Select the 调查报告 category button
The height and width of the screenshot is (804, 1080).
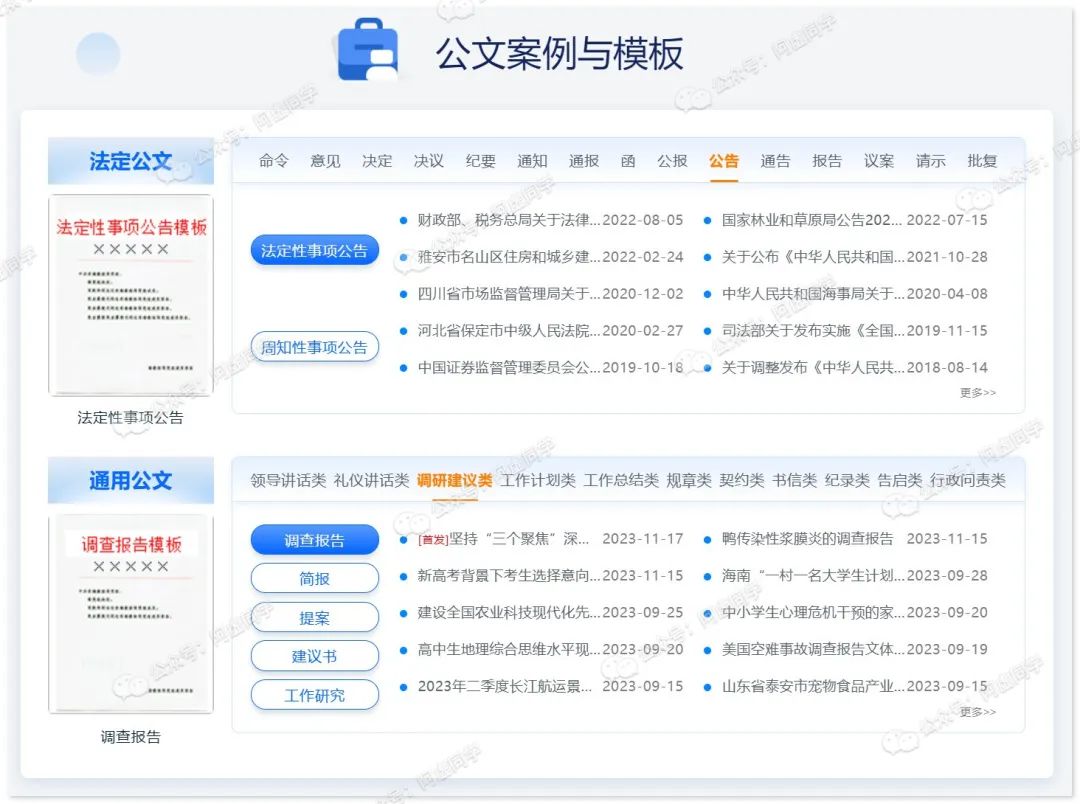pos(314,539)
